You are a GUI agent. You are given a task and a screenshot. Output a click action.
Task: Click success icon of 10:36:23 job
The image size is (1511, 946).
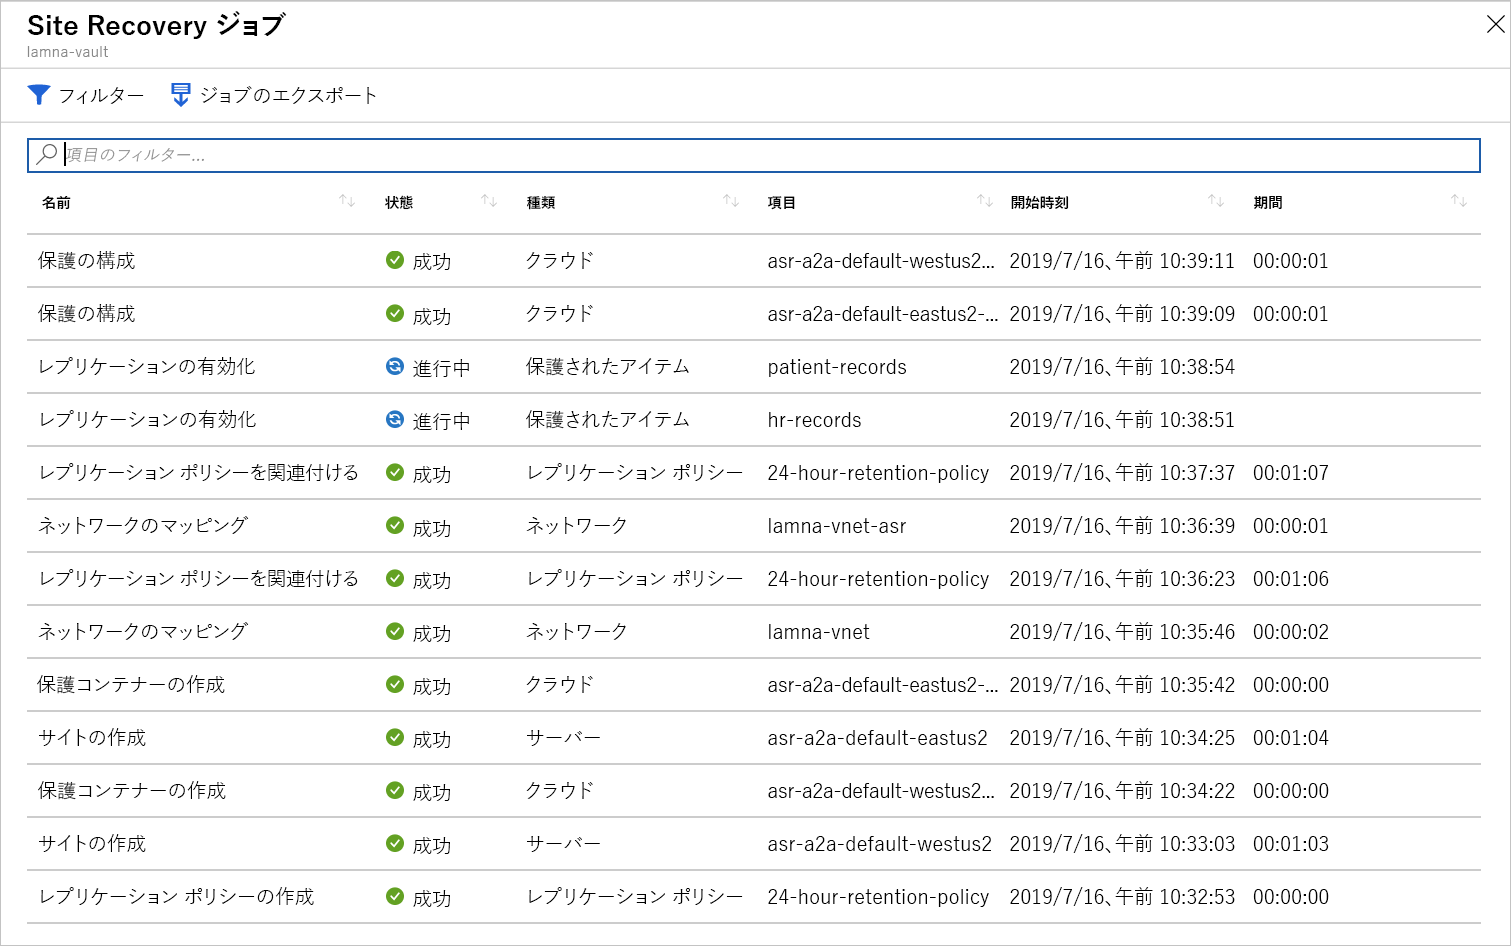coord(395,578)
